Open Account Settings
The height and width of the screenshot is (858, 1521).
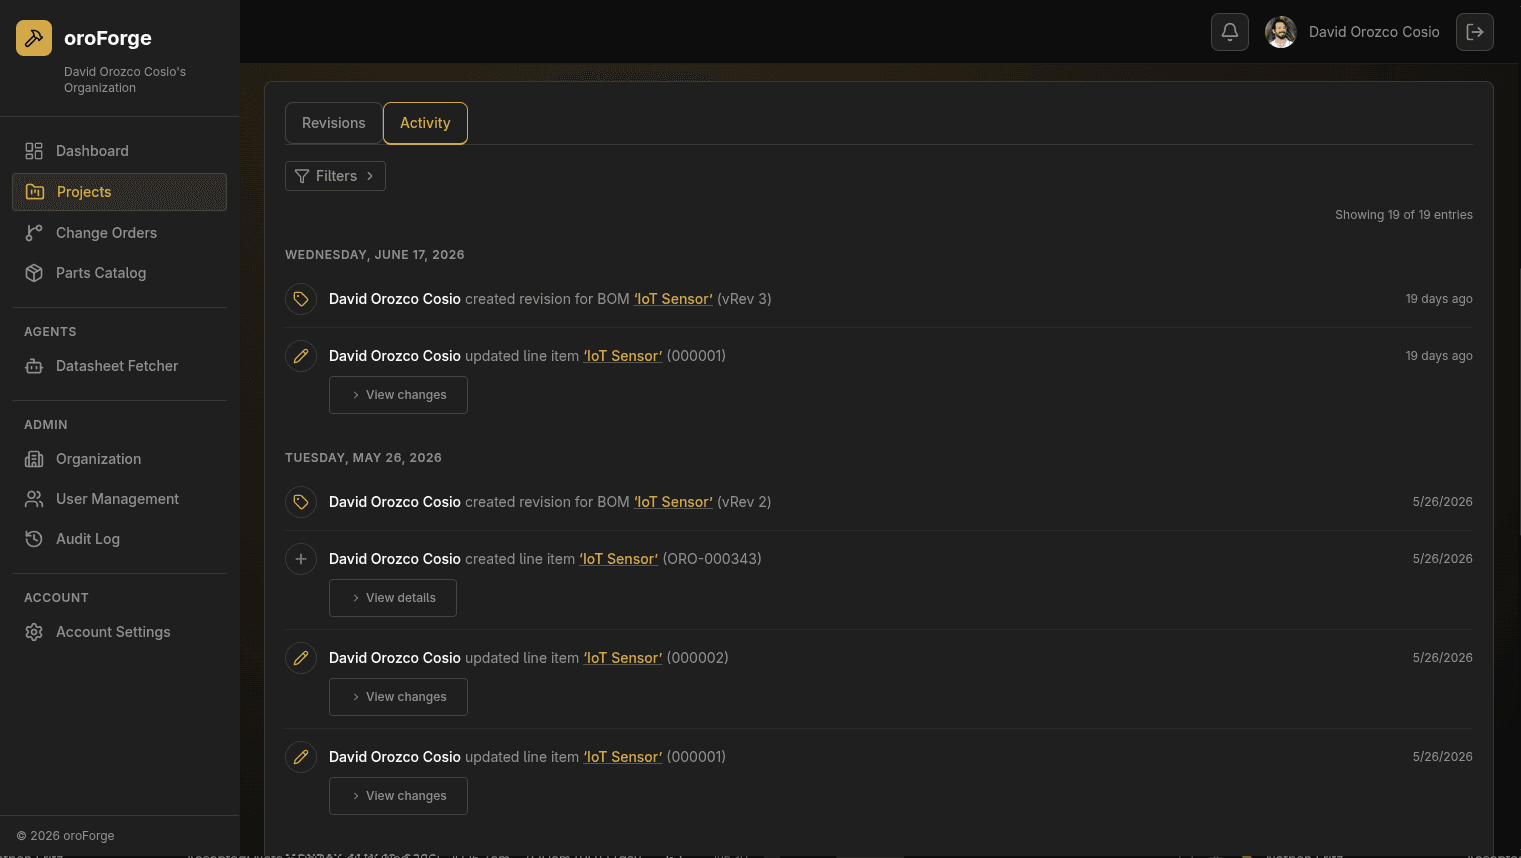coord(119,632)
